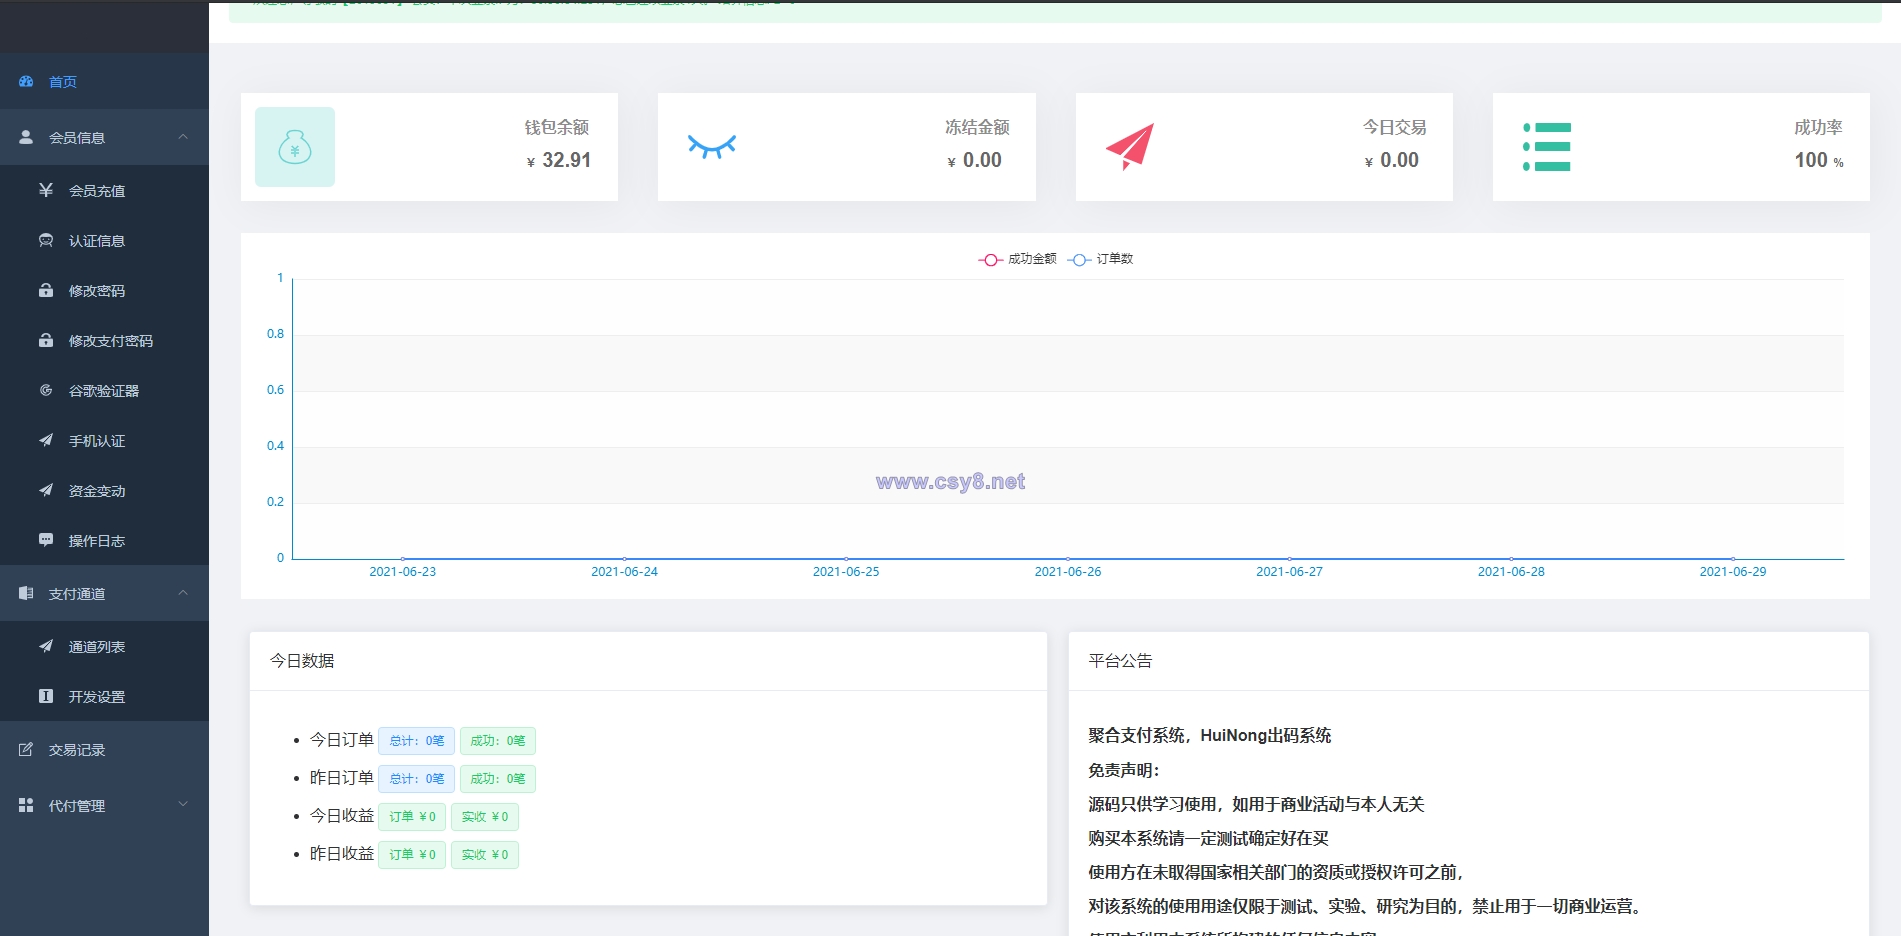Click the icon beside 认证信息

pyautogui.click(x=46, y=240)
